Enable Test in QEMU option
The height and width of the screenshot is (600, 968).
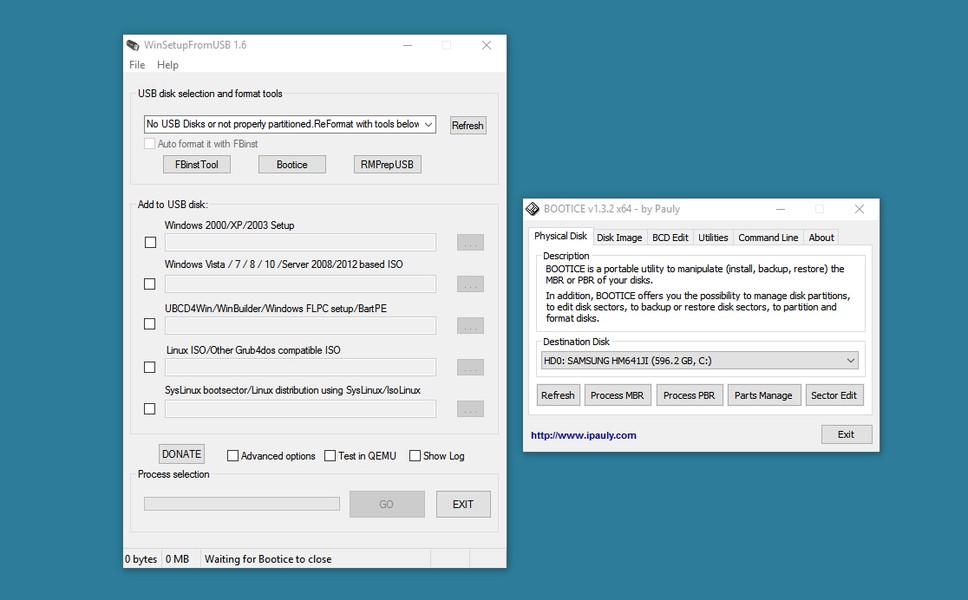[x=330, y=456]
